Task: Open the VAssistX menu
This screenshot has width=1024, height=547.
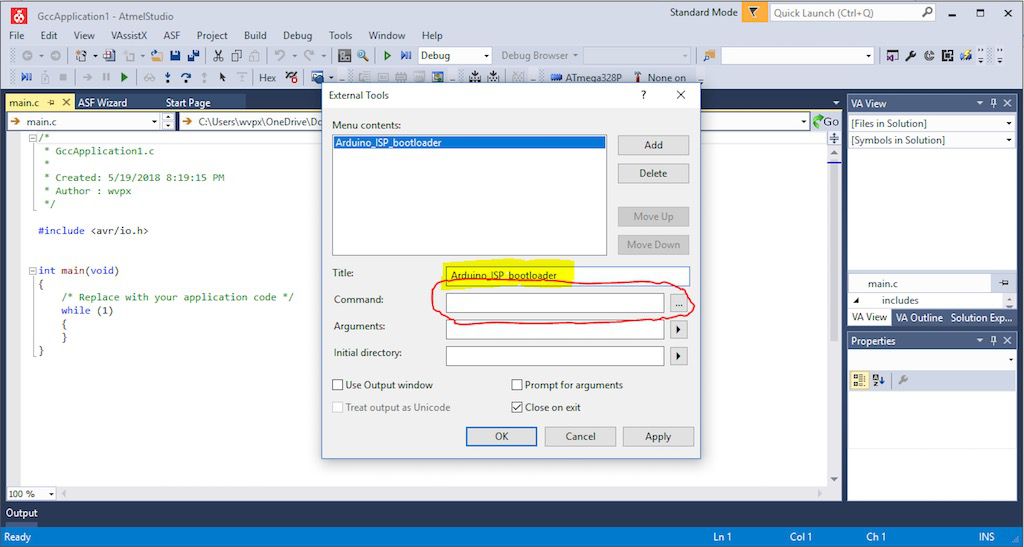Action: point(129,35)
